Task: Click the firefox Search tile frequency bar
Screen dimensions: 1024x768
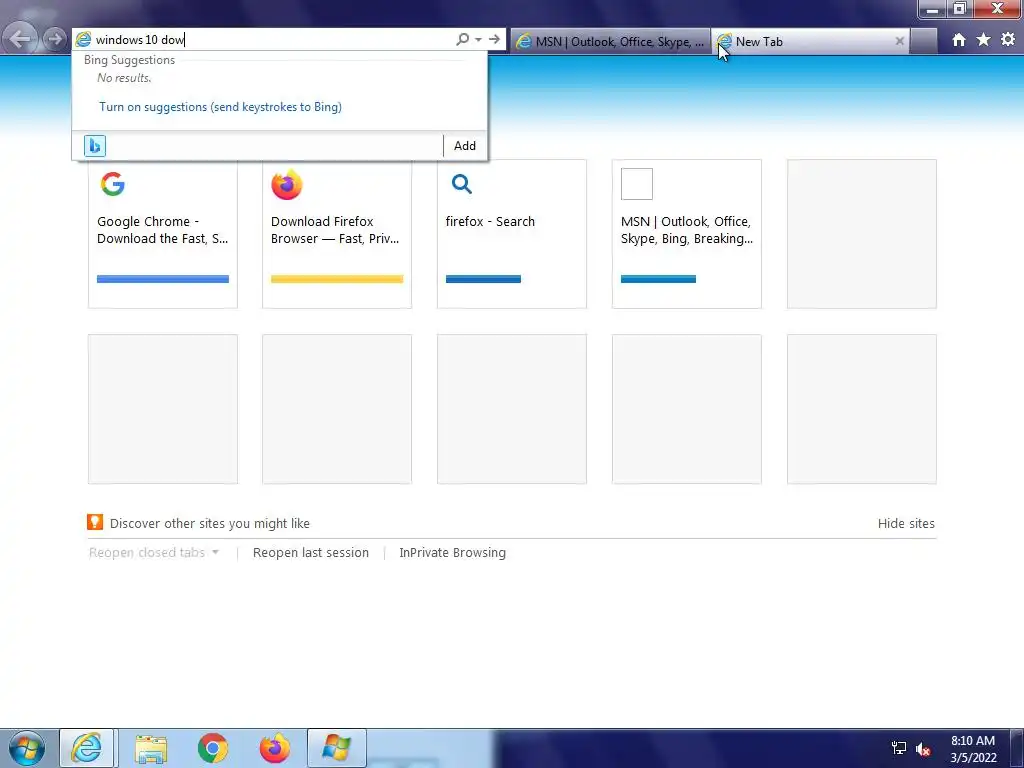Action: pos(483,279)
